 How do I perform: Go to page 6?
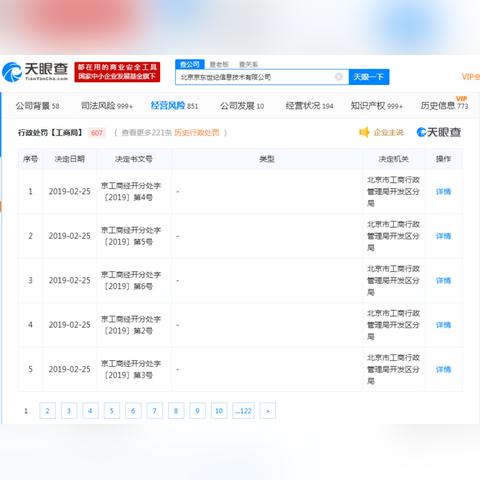coord(133,411)
